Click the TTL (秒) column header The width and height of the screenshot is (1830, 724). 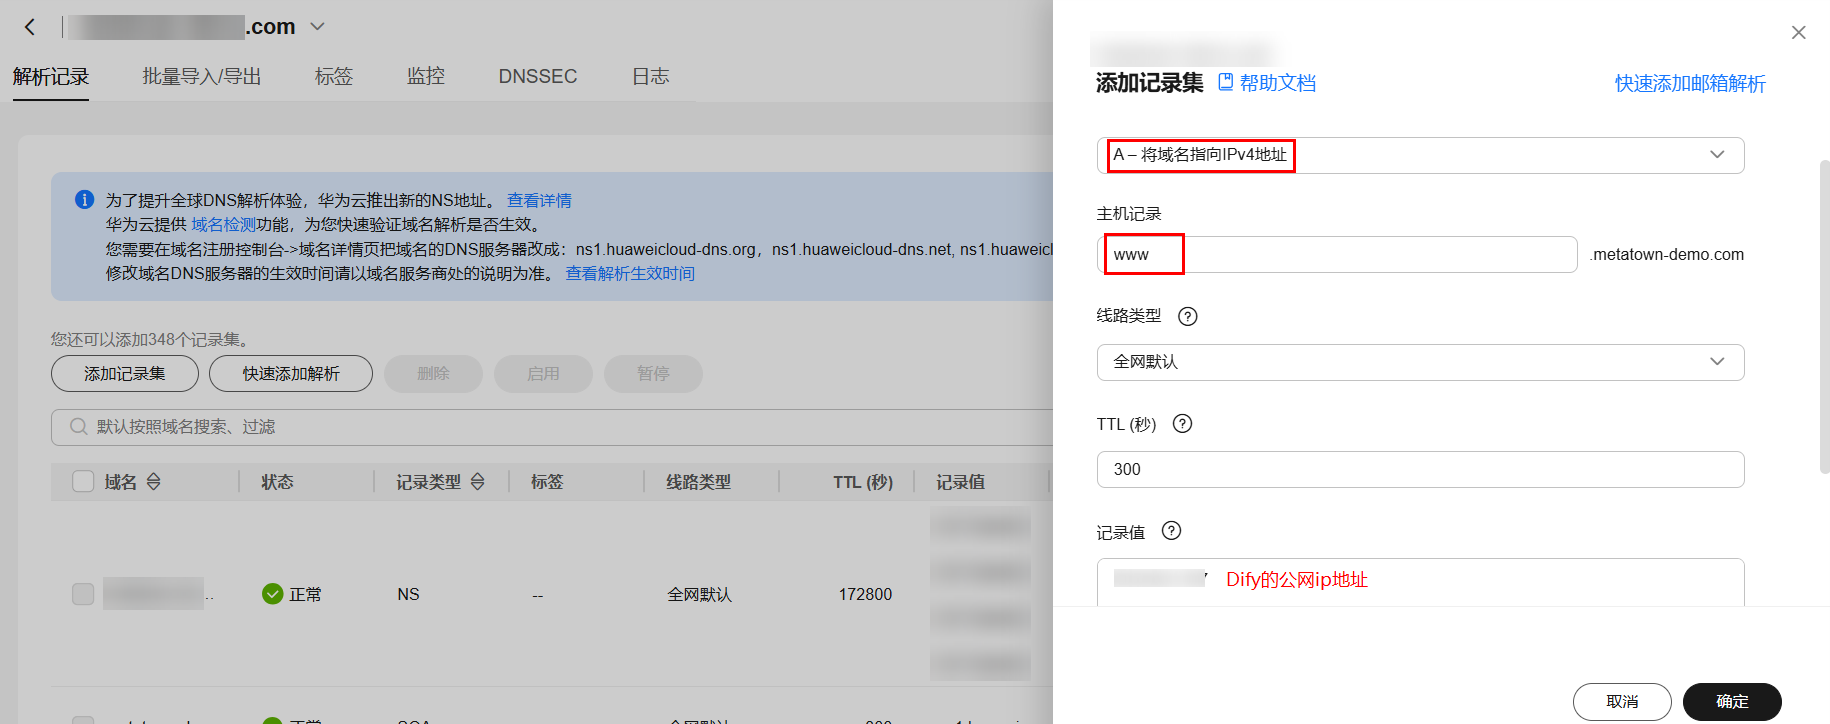(x=863, y=482)
